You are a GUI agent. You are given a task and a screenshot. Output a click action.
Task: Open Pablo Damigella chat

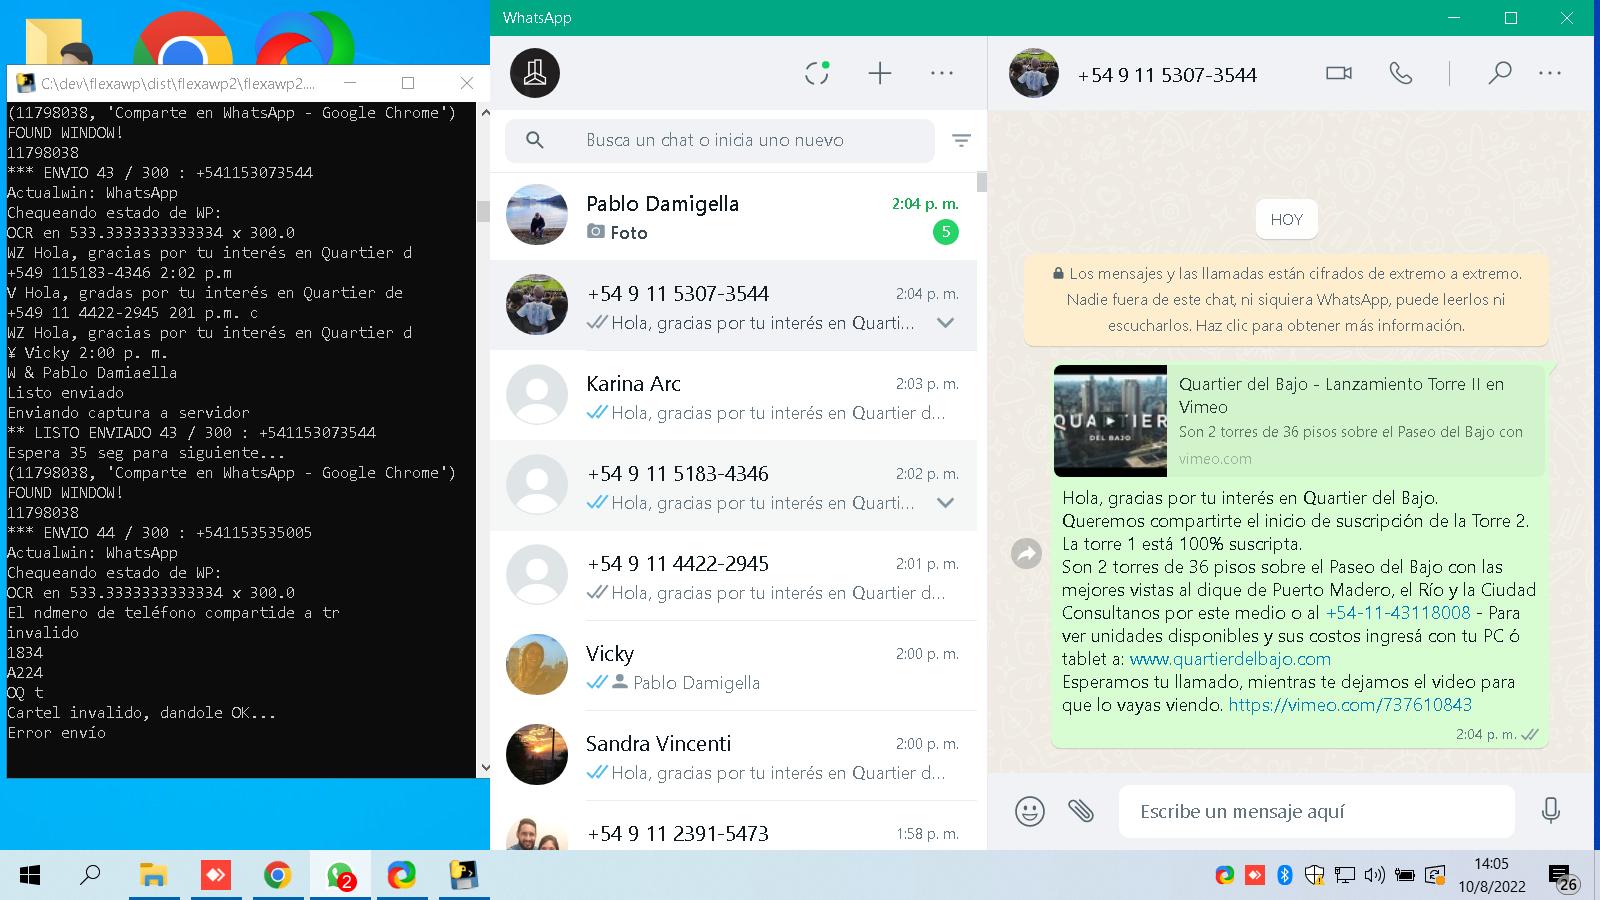(x=733, y=216)
